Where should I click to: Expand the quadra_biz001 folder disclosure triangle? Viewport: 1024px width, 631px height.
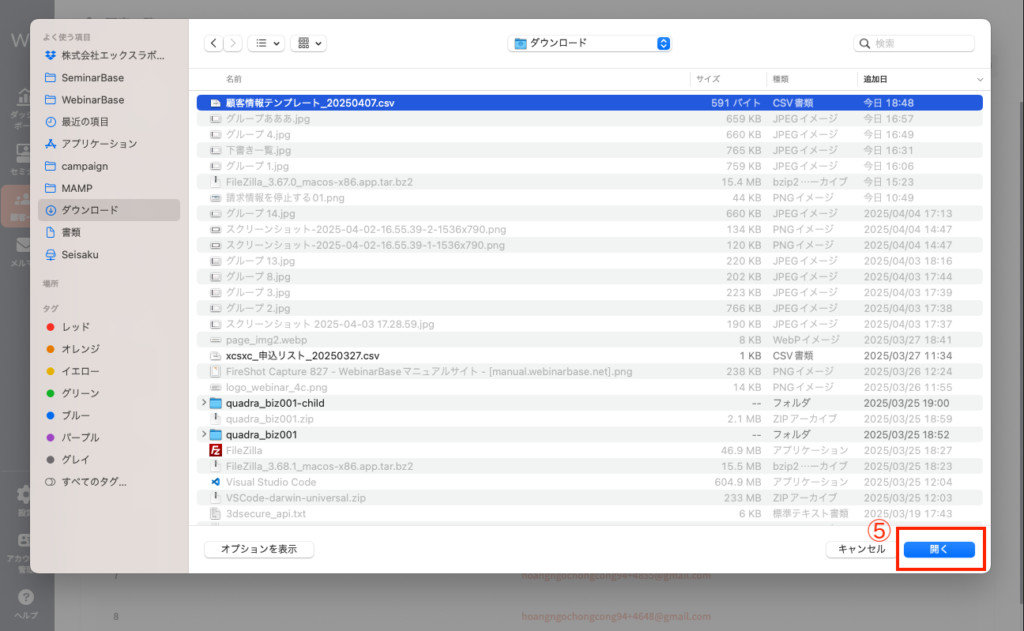(204, 435)
